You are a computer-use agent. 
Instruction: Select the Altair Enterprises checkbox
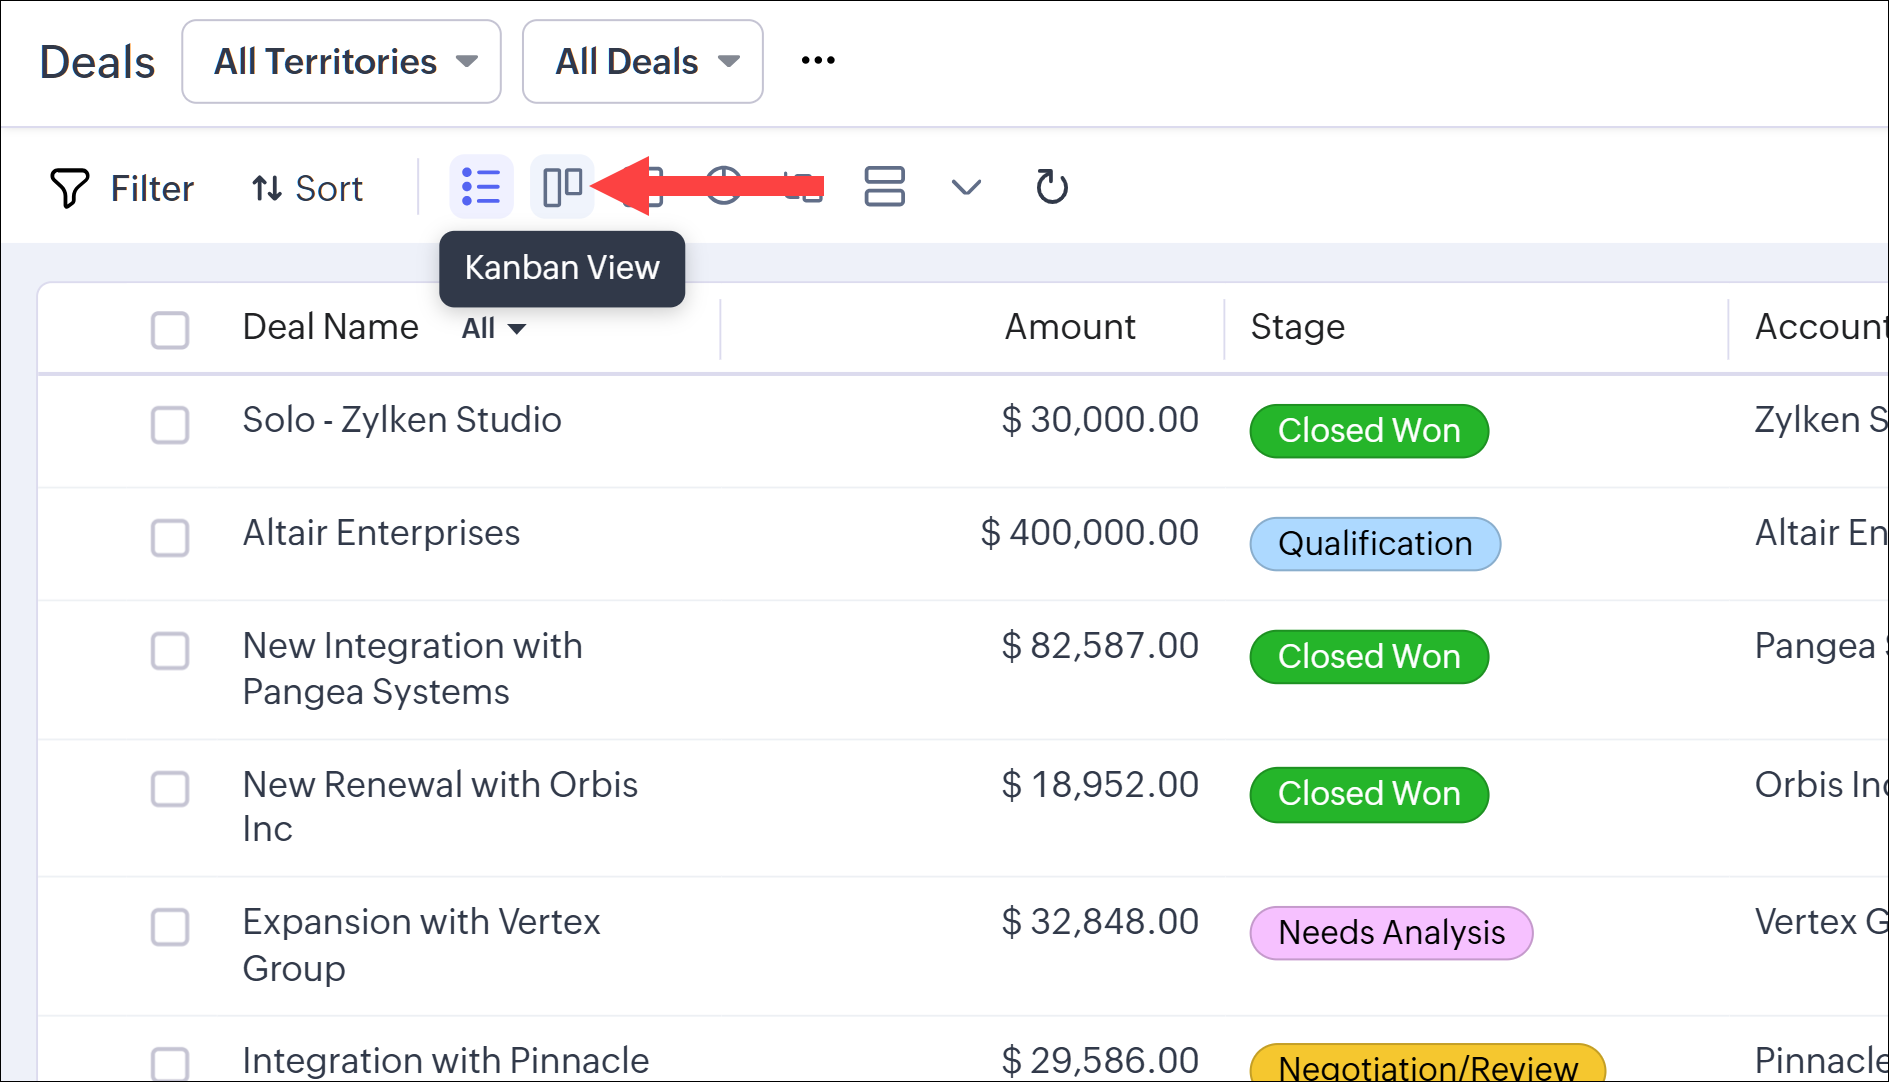pyautogui.click(x=170, y=538)
